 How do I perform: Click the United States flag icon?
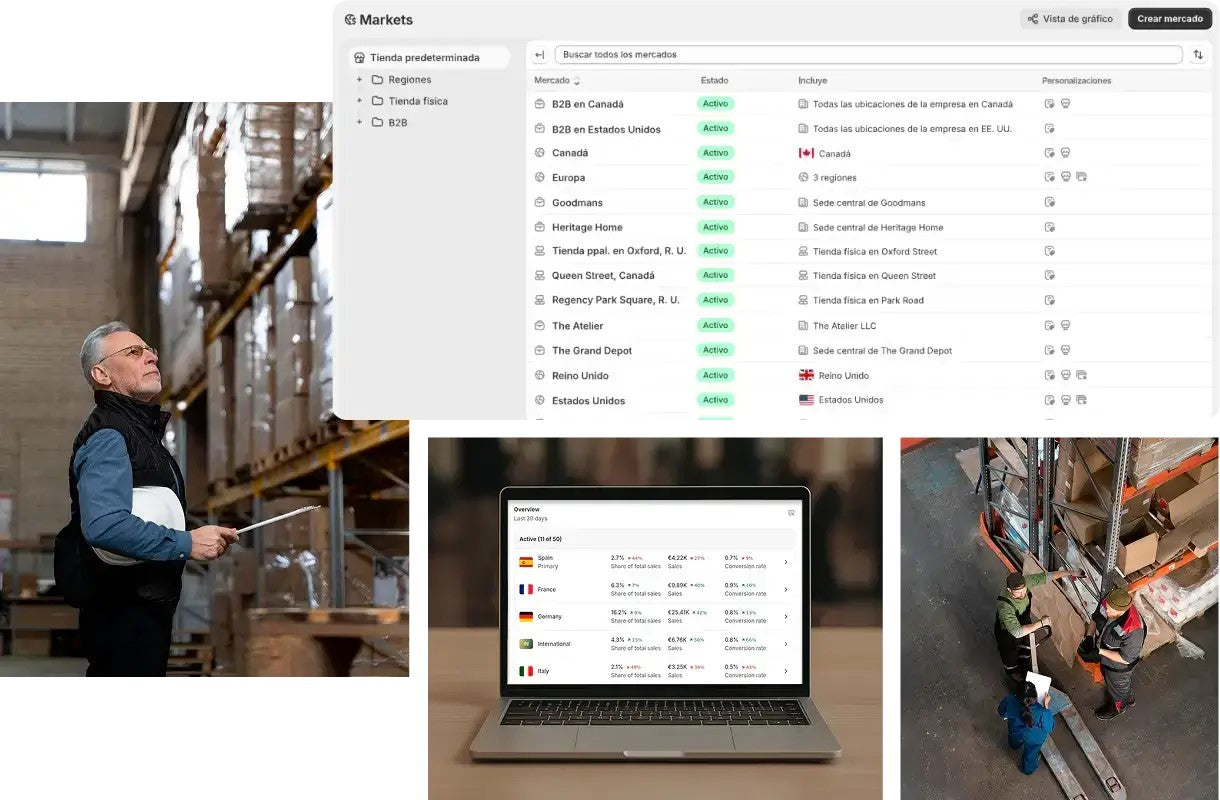pyautogui.click(x=806, y=400)
